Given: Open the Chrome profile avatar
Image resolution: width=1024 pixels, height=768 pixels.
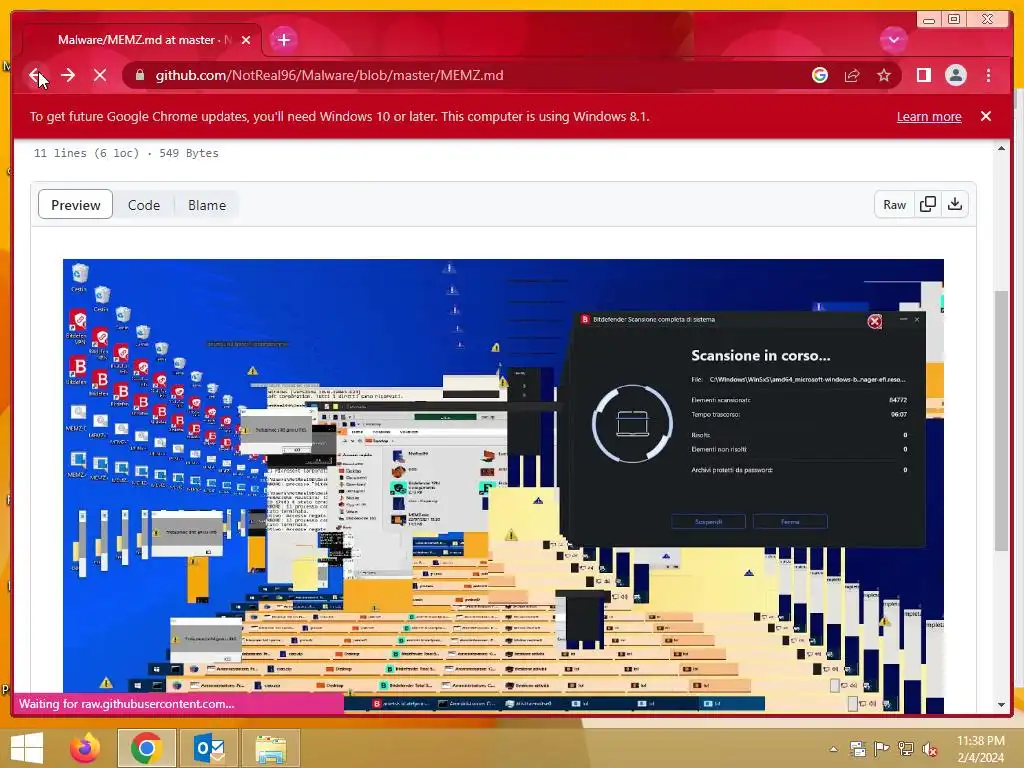Looking at the screenshot, I should pyautogui.click(x=955, y=75).
